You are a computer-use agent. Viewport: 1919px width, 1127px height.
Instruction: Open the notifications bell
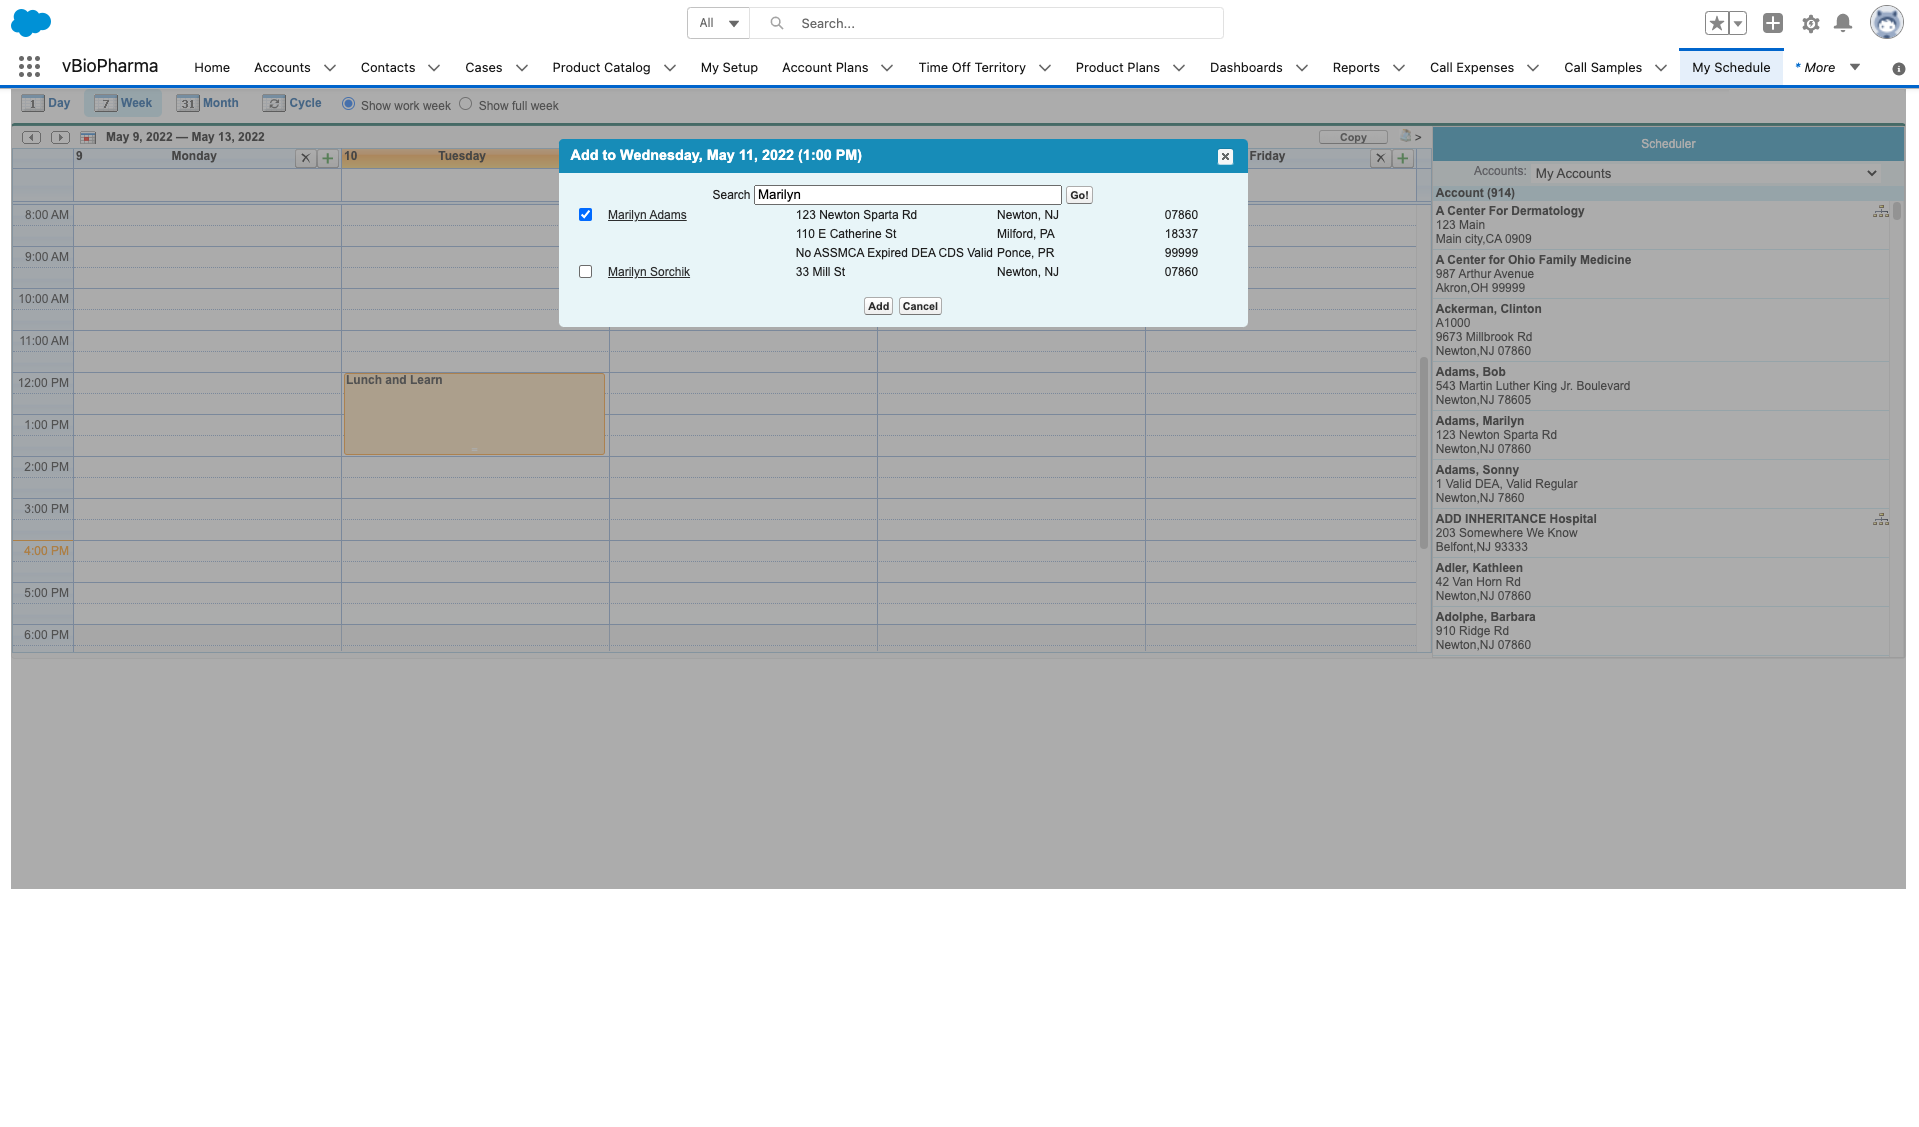[x=1843, y=23]
